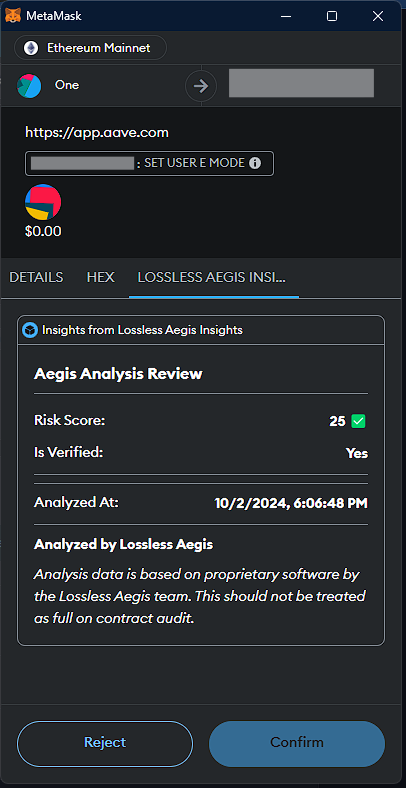Click the analysis disclaimer paragraph
Image resolution: width=406 pixels, height=788 pixels.
(x=199, y=596)
